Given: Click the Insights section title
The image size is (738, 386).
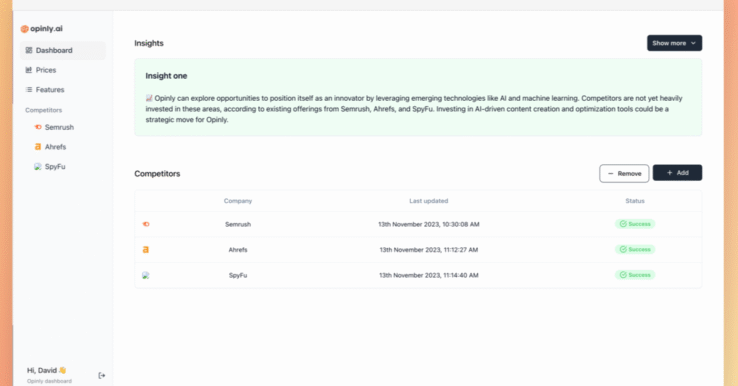Looking at the screenshot, I should tap(149, 43).
